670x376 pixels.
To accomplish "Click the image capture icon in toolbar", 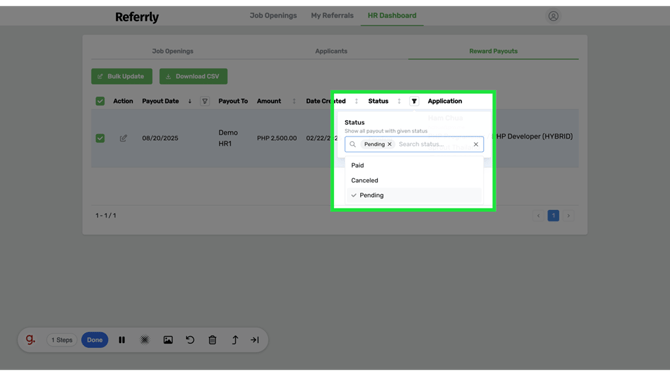I will pos(168,340).
